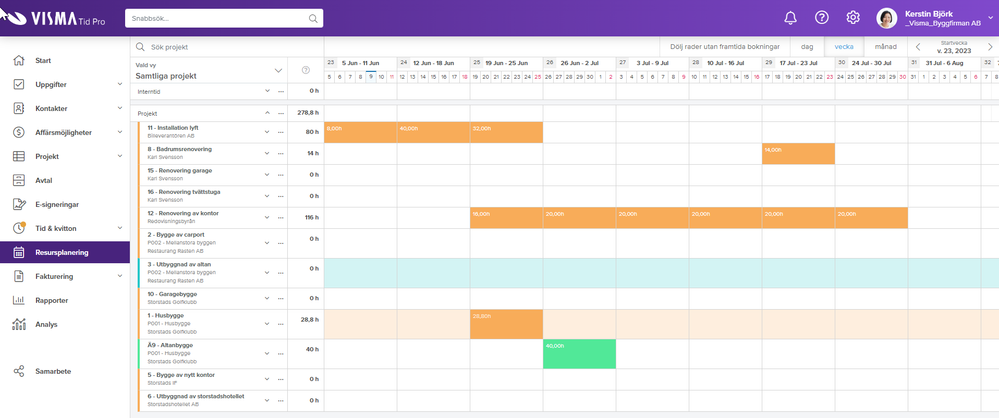Click the Avtal icon in sidebar
999x418 pixels.
[x=19, y=180]
